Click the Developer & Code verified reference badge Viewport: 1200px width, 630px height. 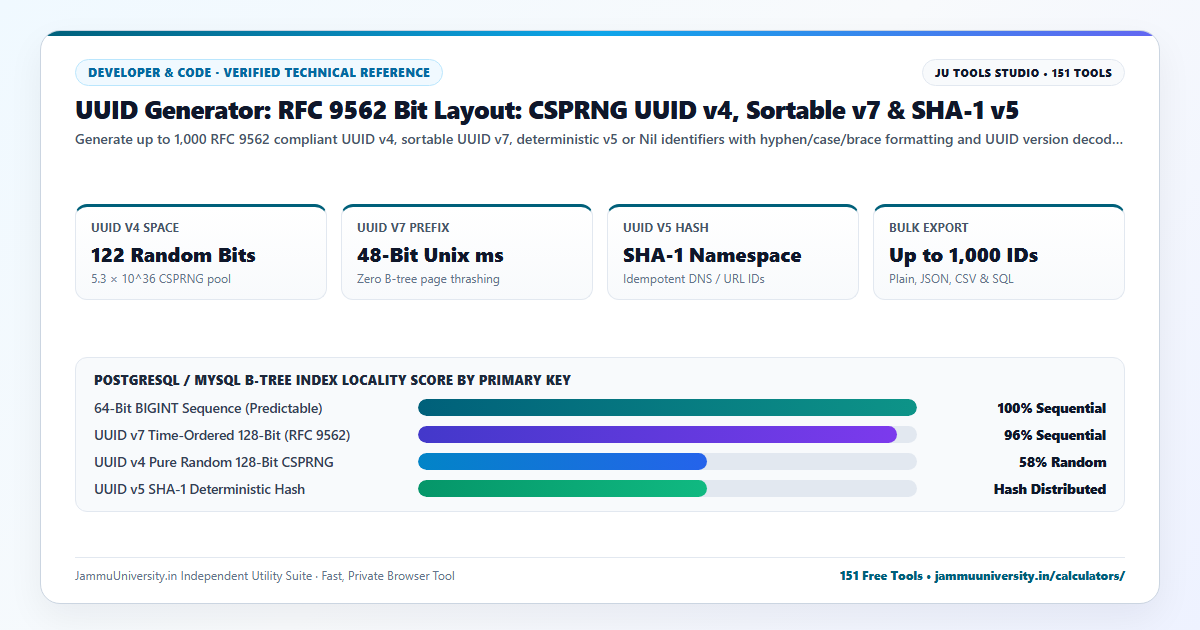259,73
